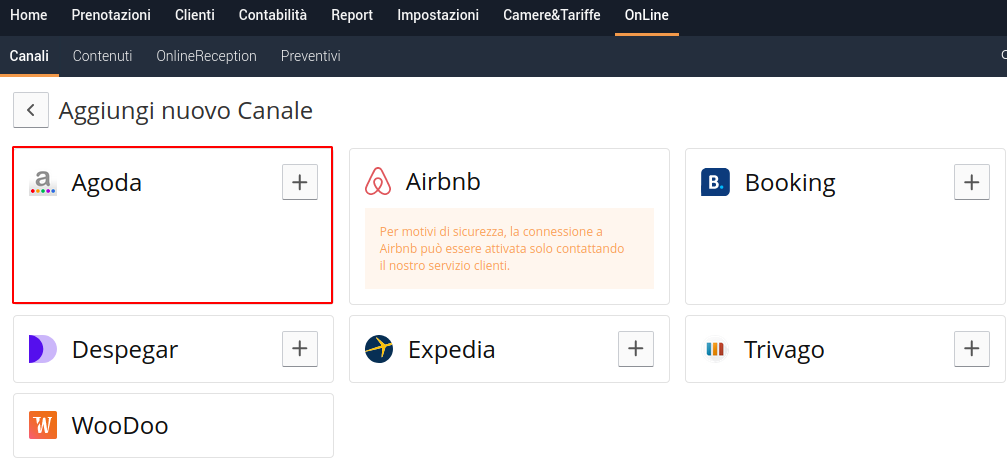Add the Expedia channel with plus icon

coord(636,349)
